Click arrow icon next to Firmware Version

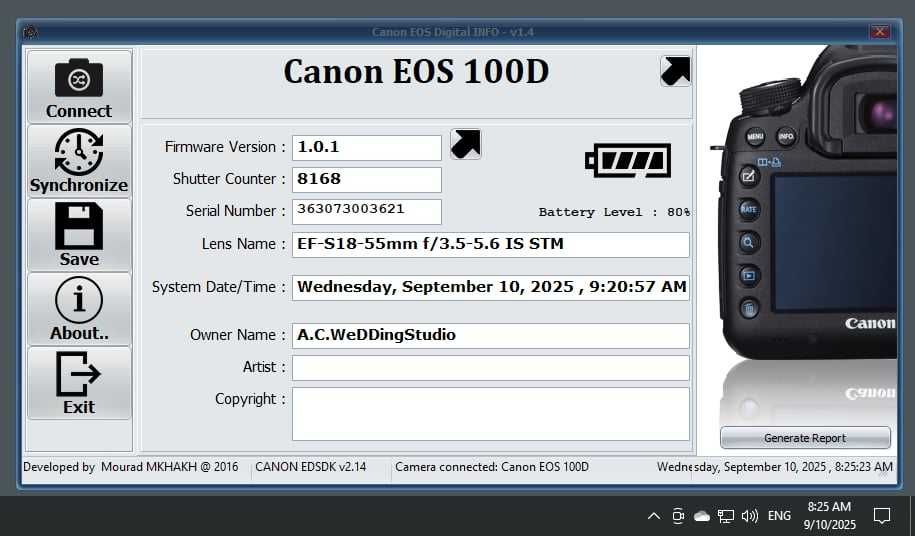pos(466,144)
